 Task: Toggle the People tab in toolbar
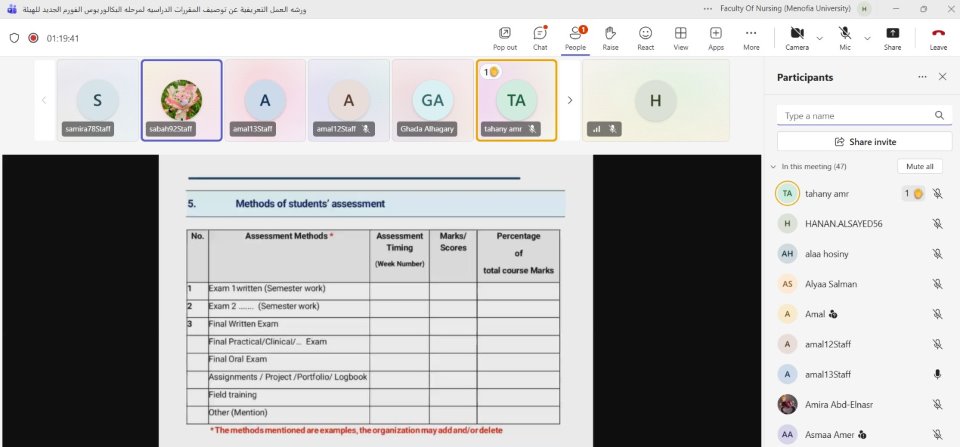click(575, 38)
